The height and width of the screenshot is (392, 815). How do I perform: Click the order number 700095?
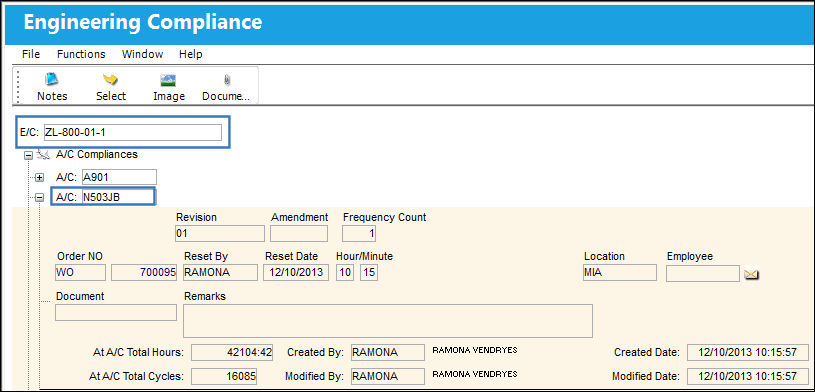(144, 272)
